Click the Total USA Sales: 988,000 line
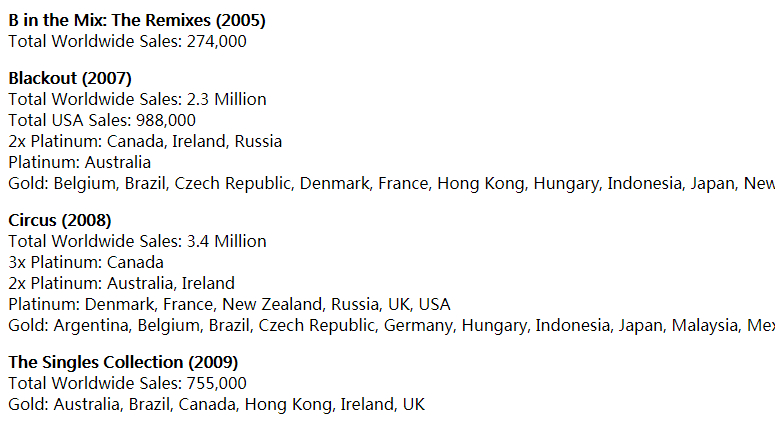The width and height of the screenshot is (775, 424). (x=102, y=120)
